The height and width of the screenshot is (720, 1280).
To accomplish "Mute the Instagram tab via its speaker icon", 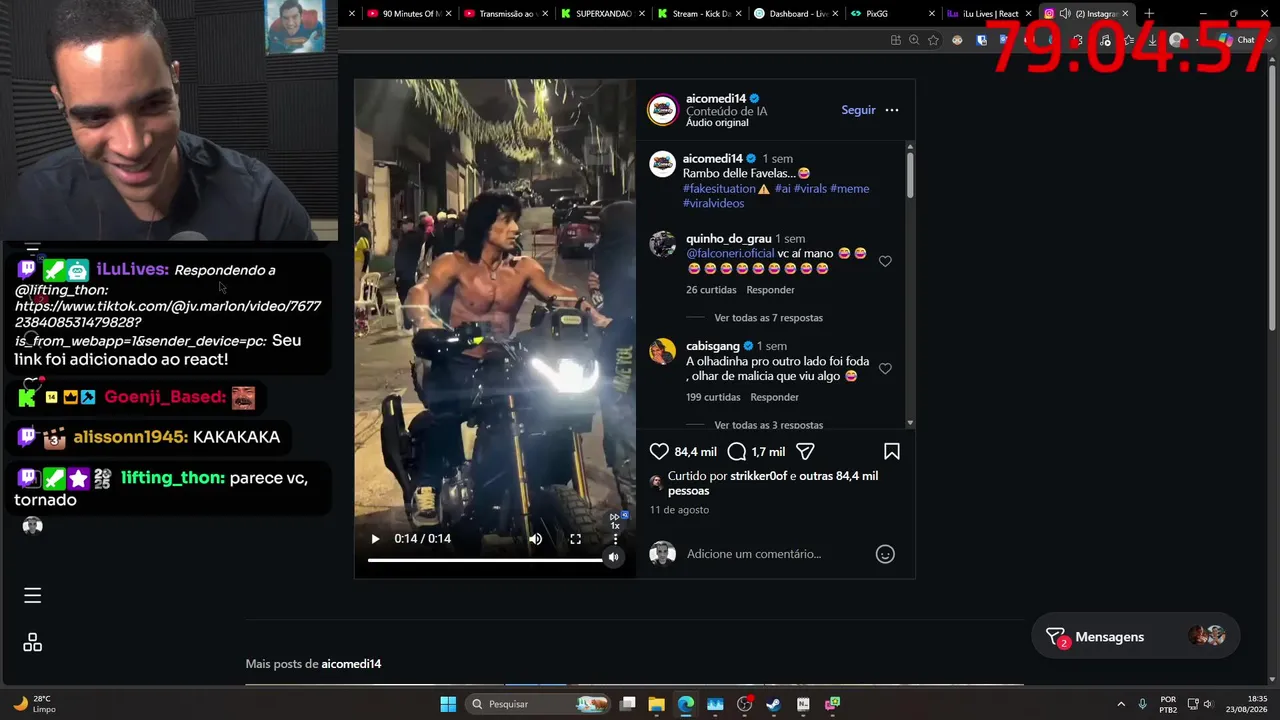I will (1065, 14).
